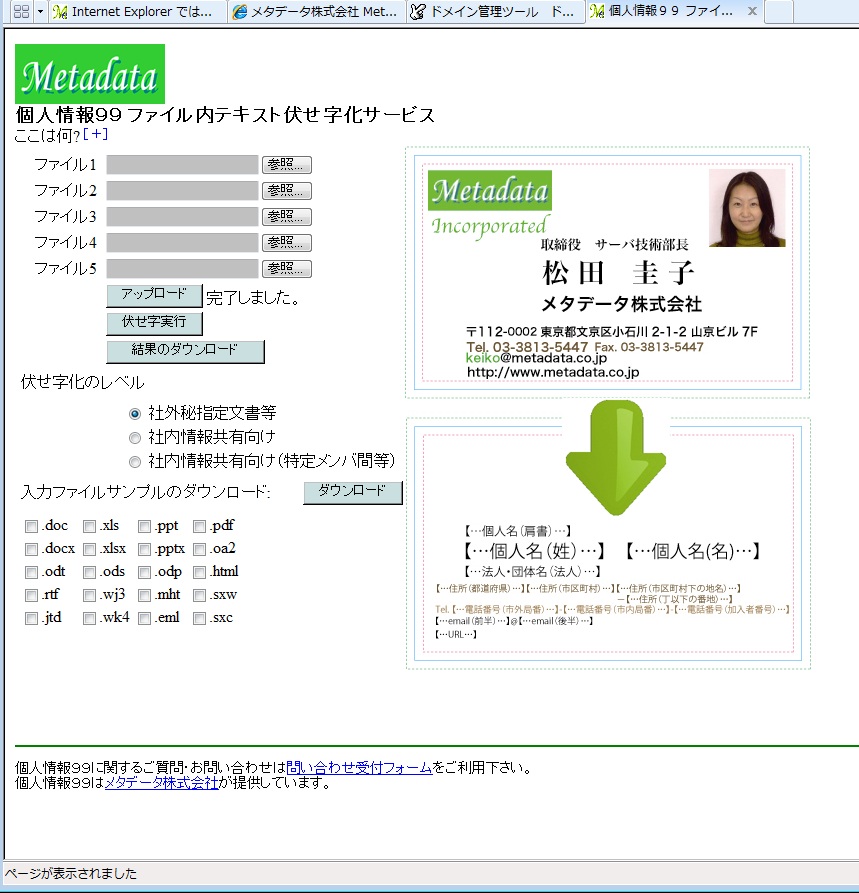Click the ファイル3 file path field
This screenshot has height=893, width=859.
pyautogui.click(x=182, y=217)
